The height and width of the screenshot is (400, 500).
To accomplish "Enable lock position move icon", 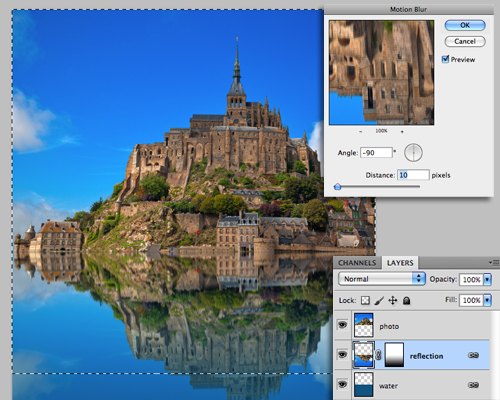I will [393, 300].
